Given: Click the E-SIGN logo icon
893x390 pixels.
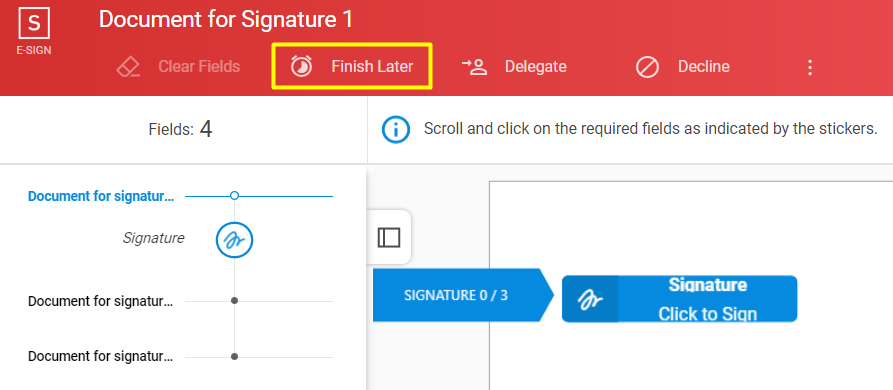Looking at the screenshot, I should [34, 24].
